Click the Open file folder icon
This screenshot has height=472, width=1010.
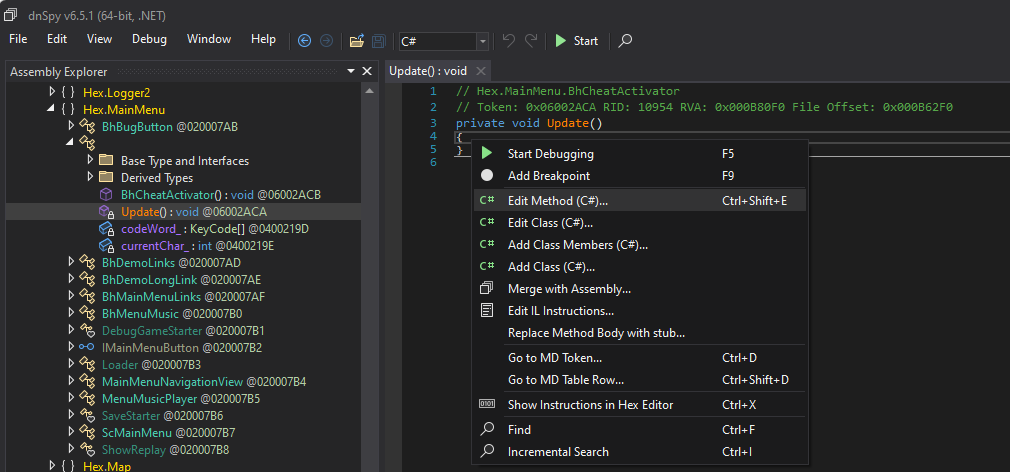coord(356,41)
